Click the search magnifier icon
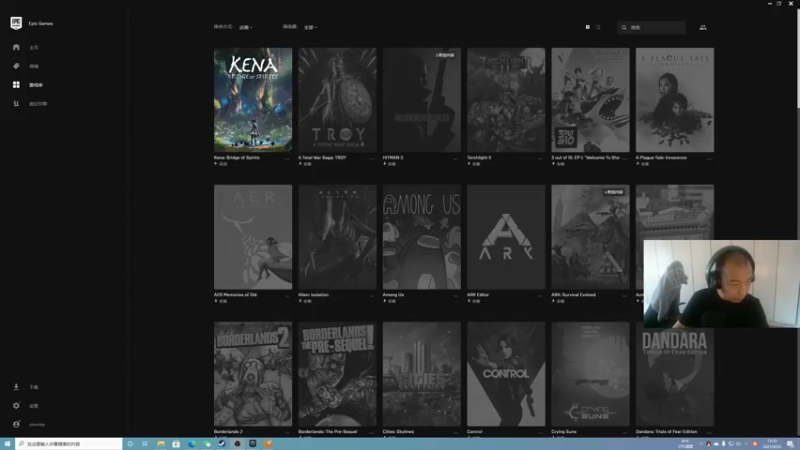Viewport: 800px width, 450px height. click(x=624, y=28)
